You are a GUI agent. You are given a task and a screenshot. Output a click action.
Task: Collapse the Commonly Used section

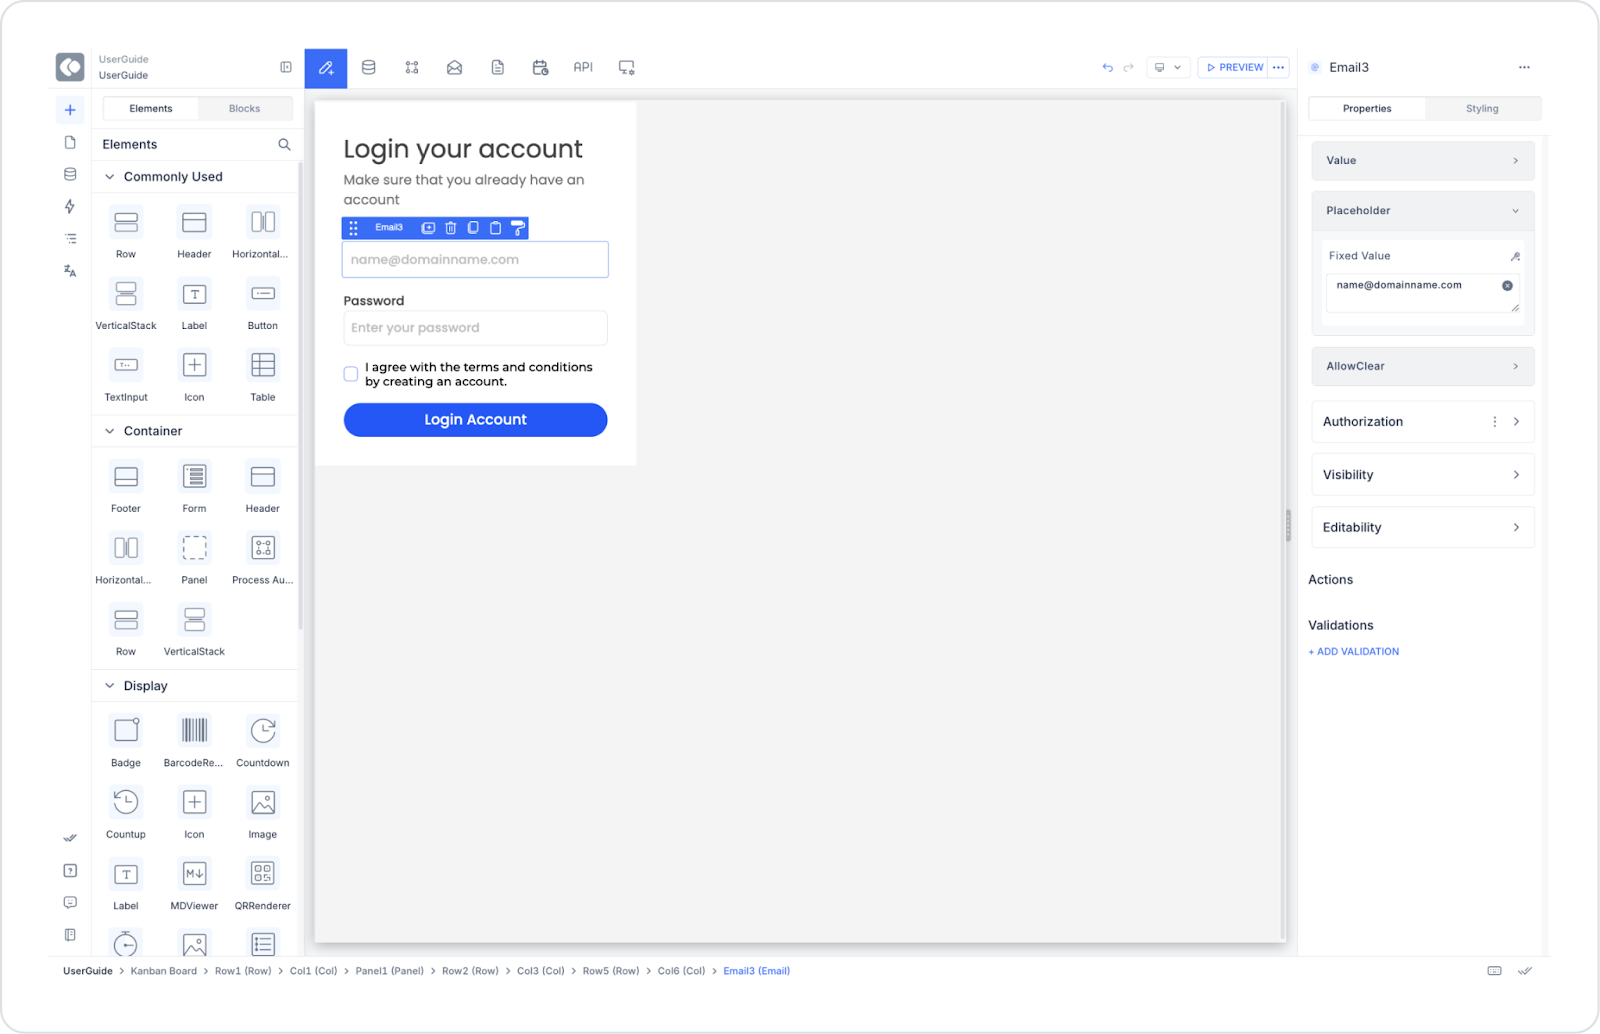[x=110, y=177]
